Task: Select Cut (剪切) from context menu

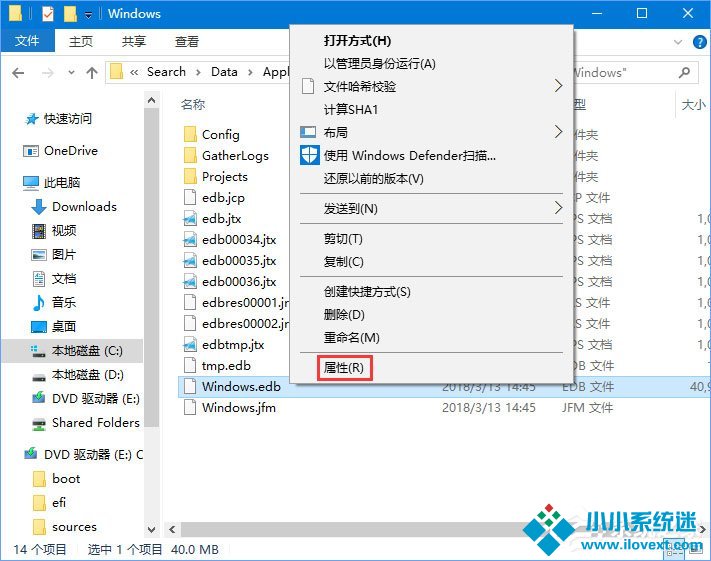Action: (x=343, y=239)
